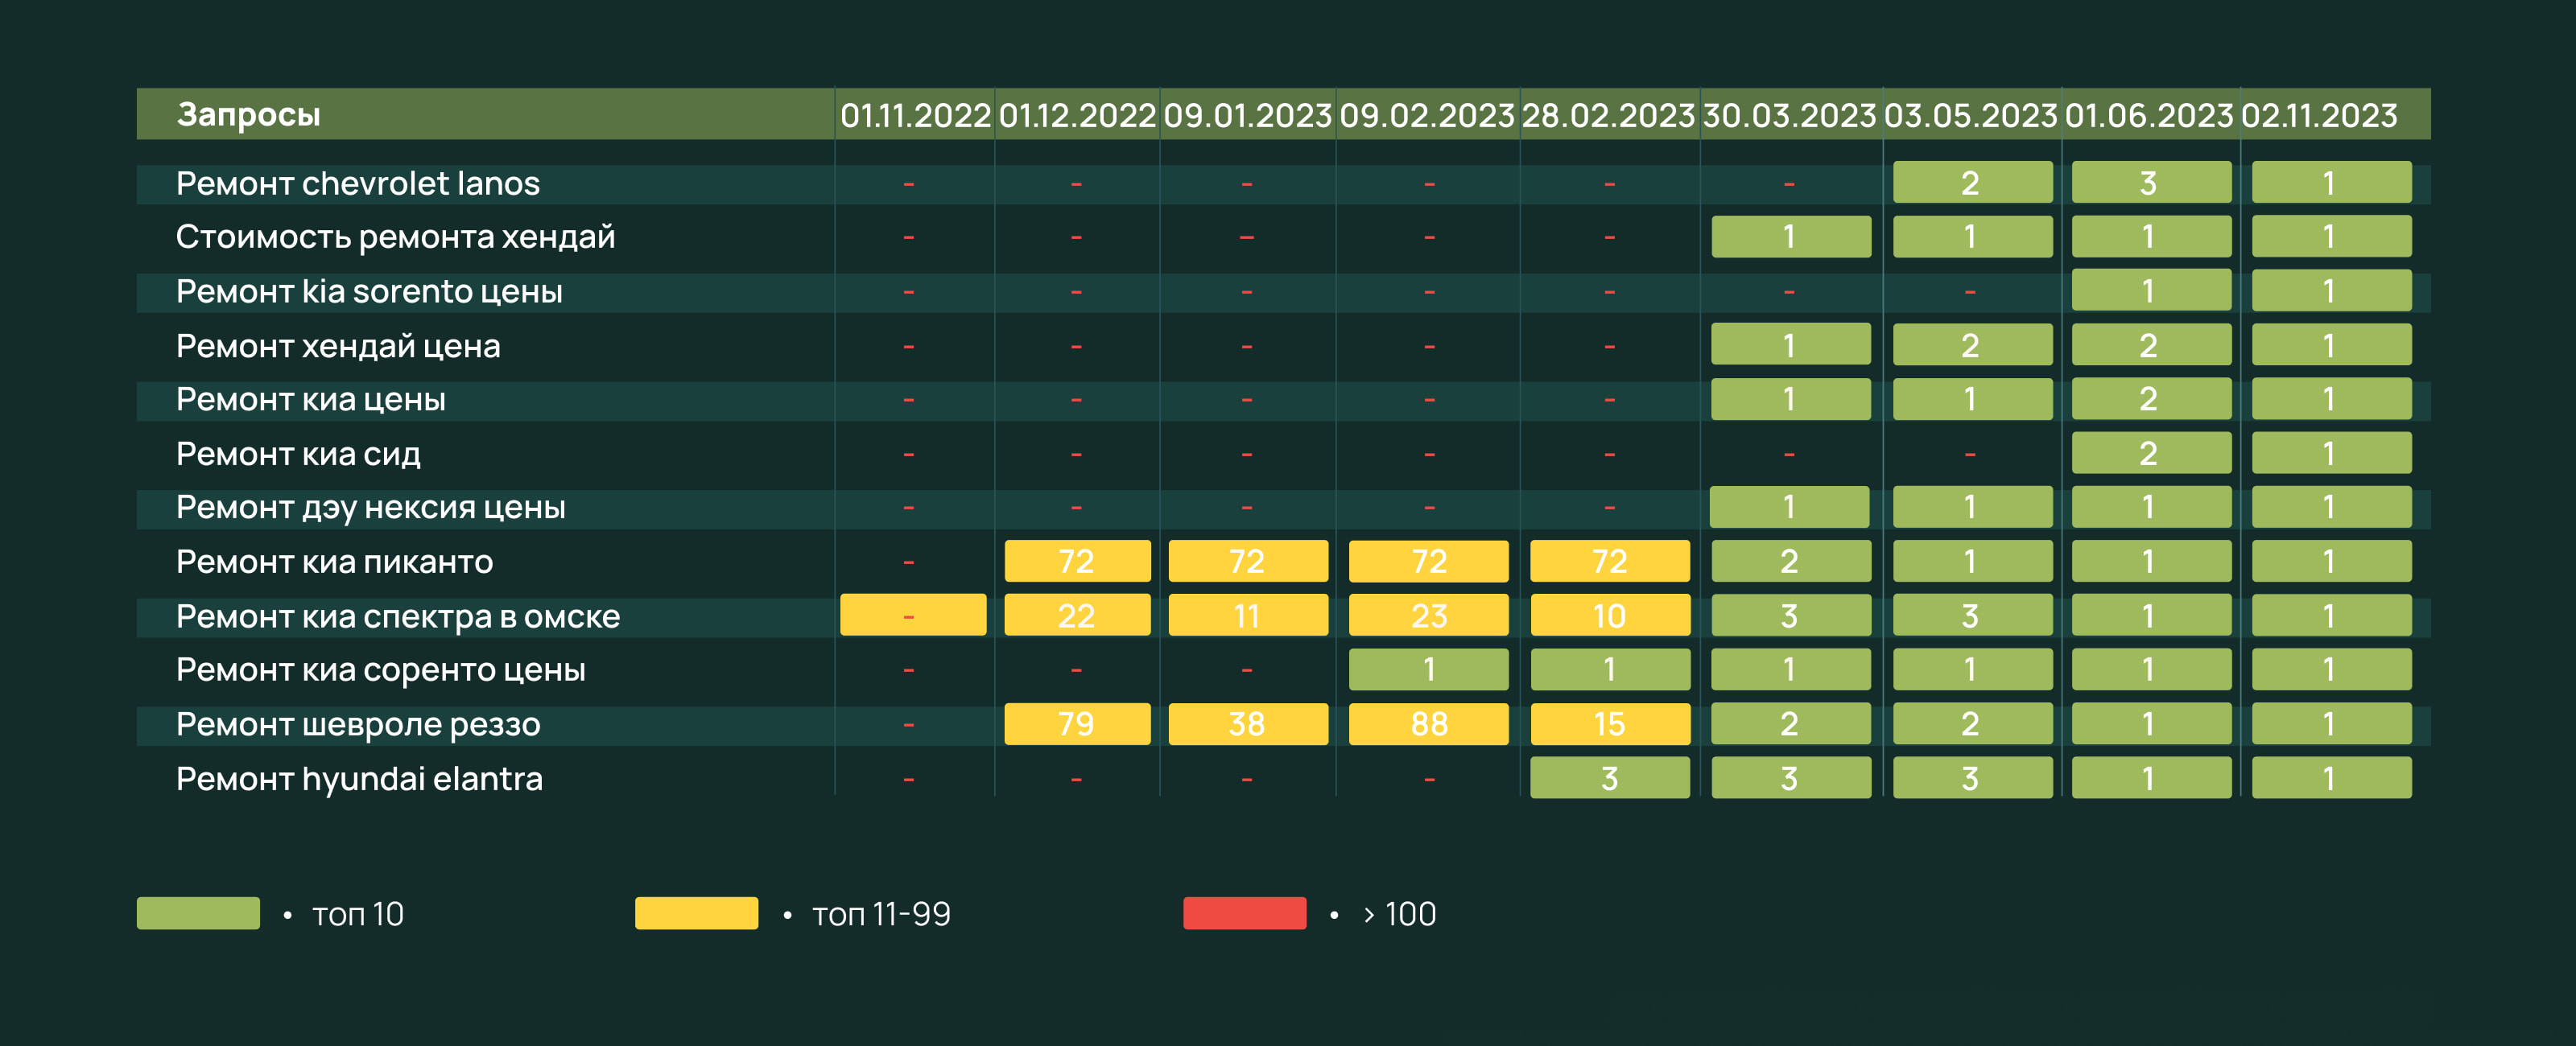This screenshot has width=2576, height=1046.
Task: Click the row label Ремонт kia sorento цены
Action: click(x=369, y=292)
